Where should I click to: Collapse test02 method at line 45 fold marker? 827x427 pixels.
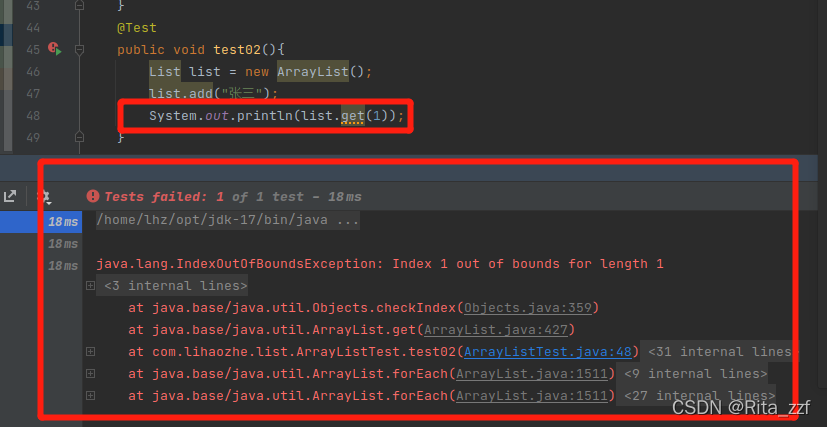[79, 50]
